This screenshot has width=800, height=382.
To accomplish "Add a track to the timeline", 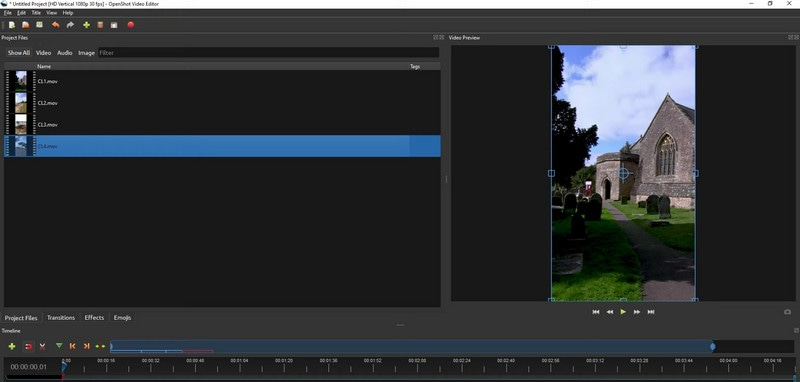I will pyautogui.click(x=12, y=346).
